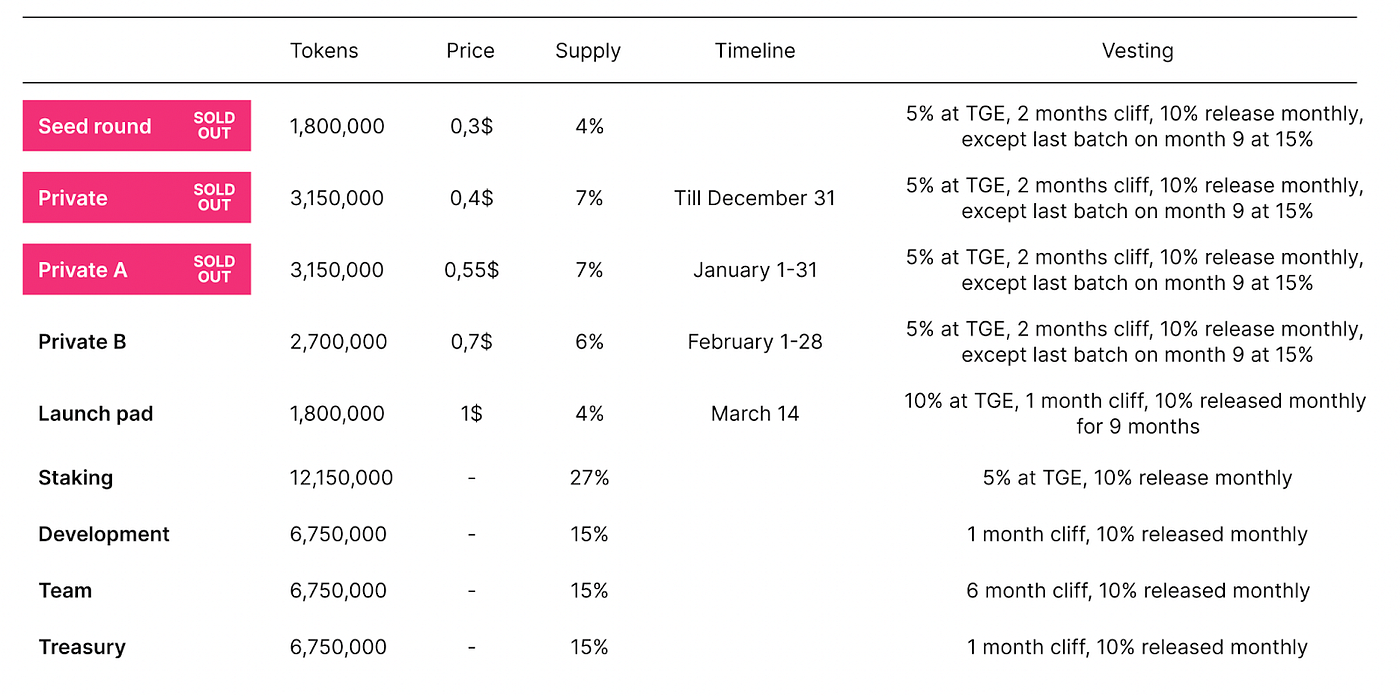Select the Treasury row label
Viewport: 1400px width, 696px height.
click(82, 647)
